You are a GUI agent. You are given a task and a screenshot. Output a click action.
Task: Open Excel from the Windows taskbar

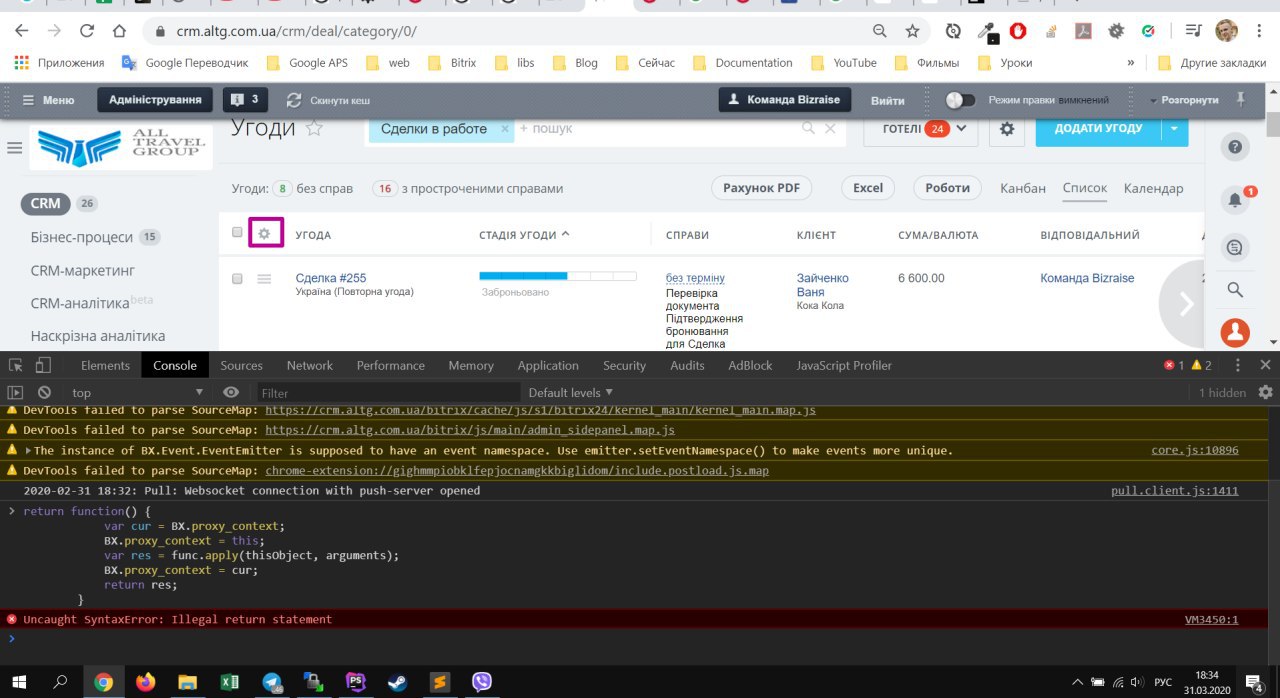point(229,682)
